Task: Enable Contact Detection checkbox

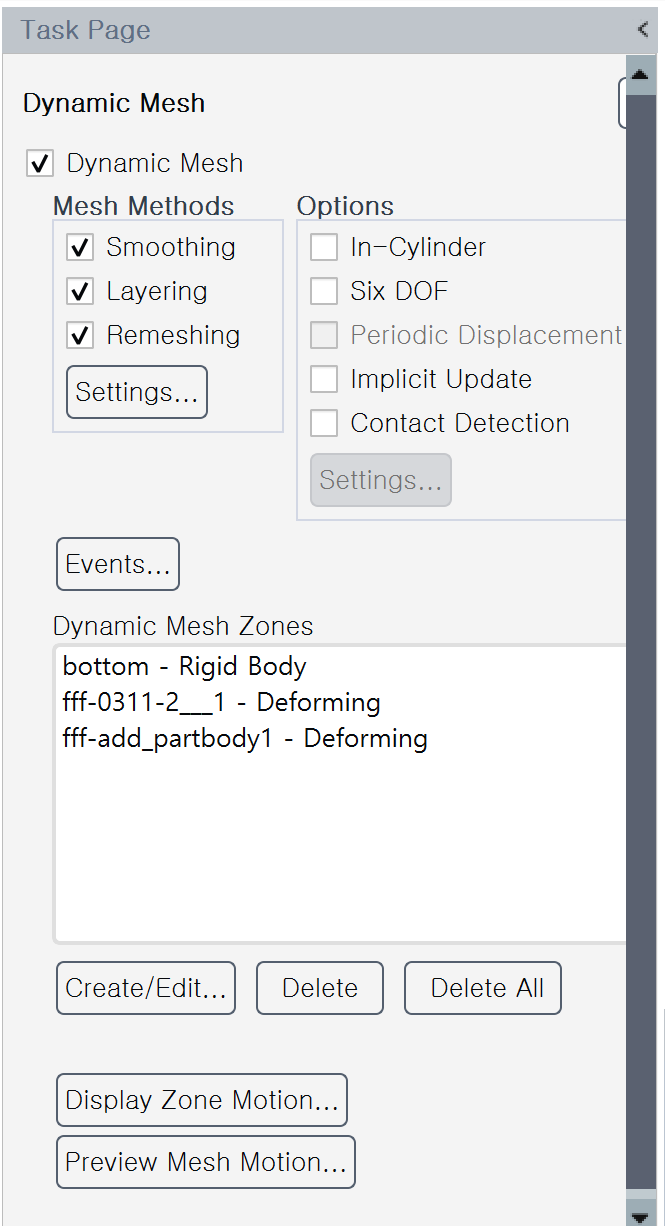Action: click(x=324, y=424)
